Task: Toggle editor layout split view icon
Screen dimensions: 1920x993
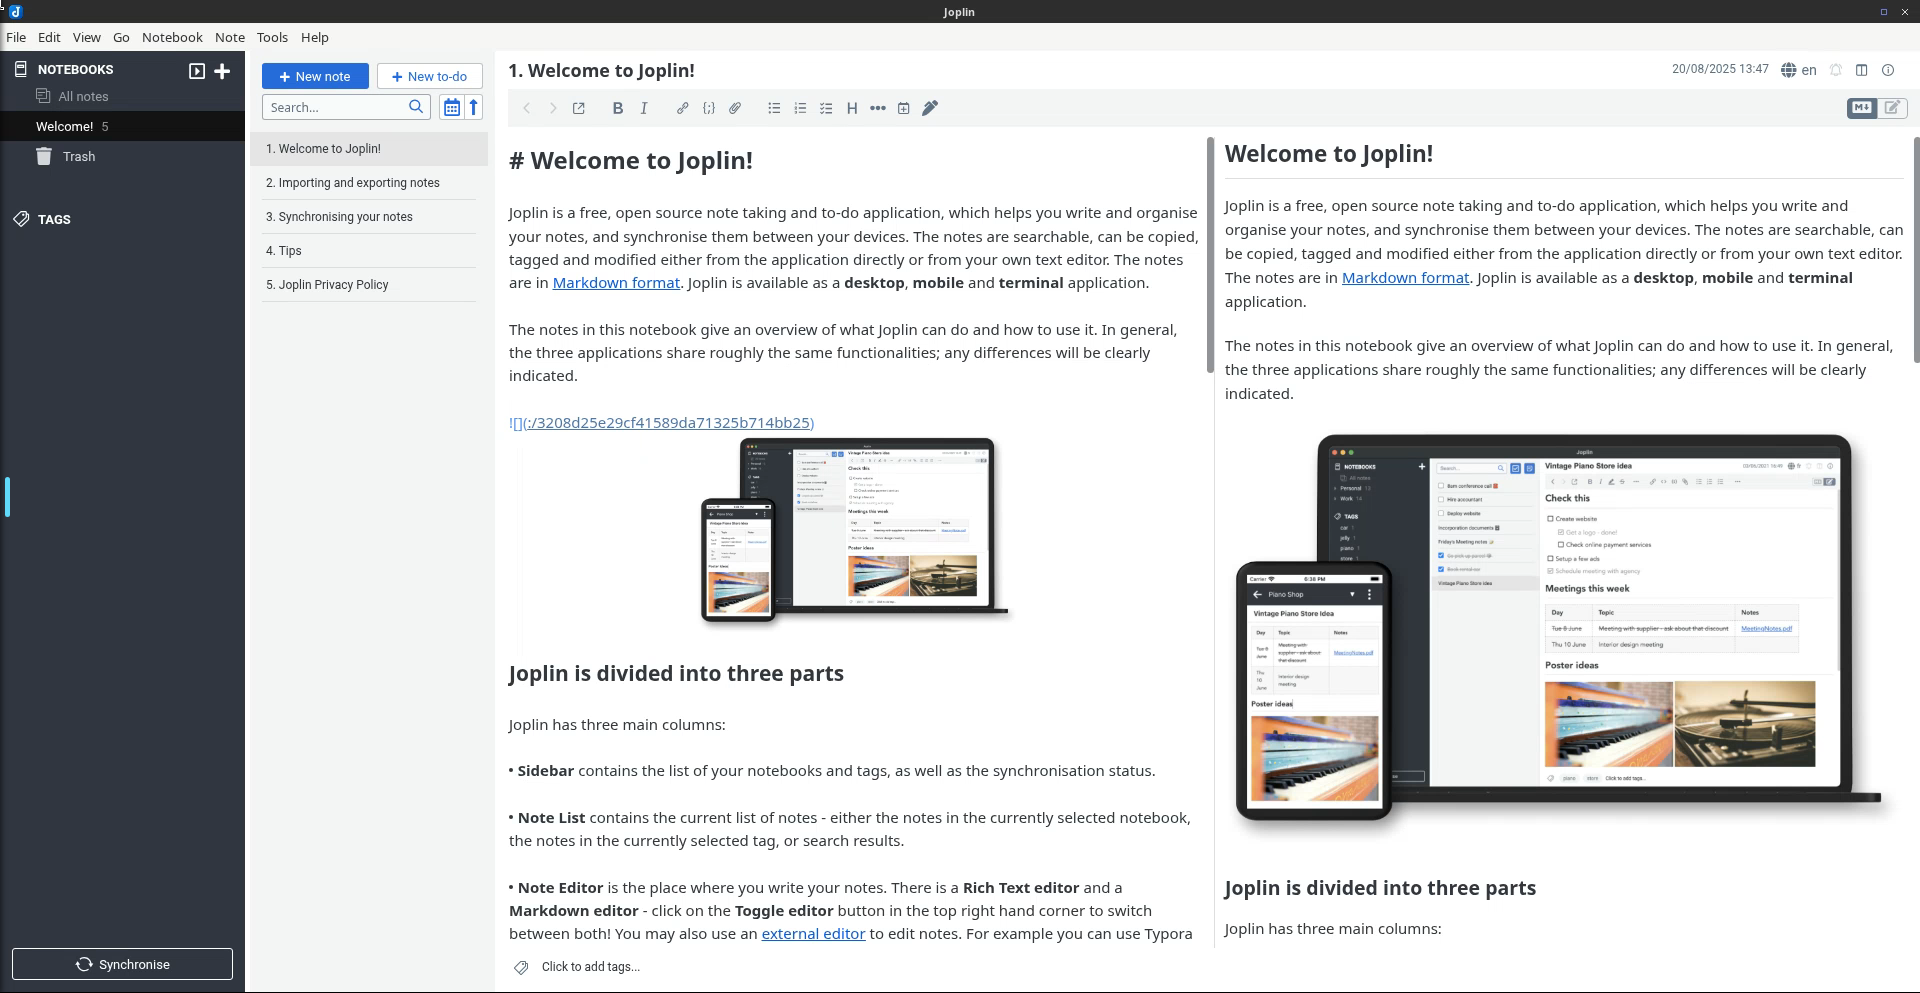Action: (x=1862, y=70)
